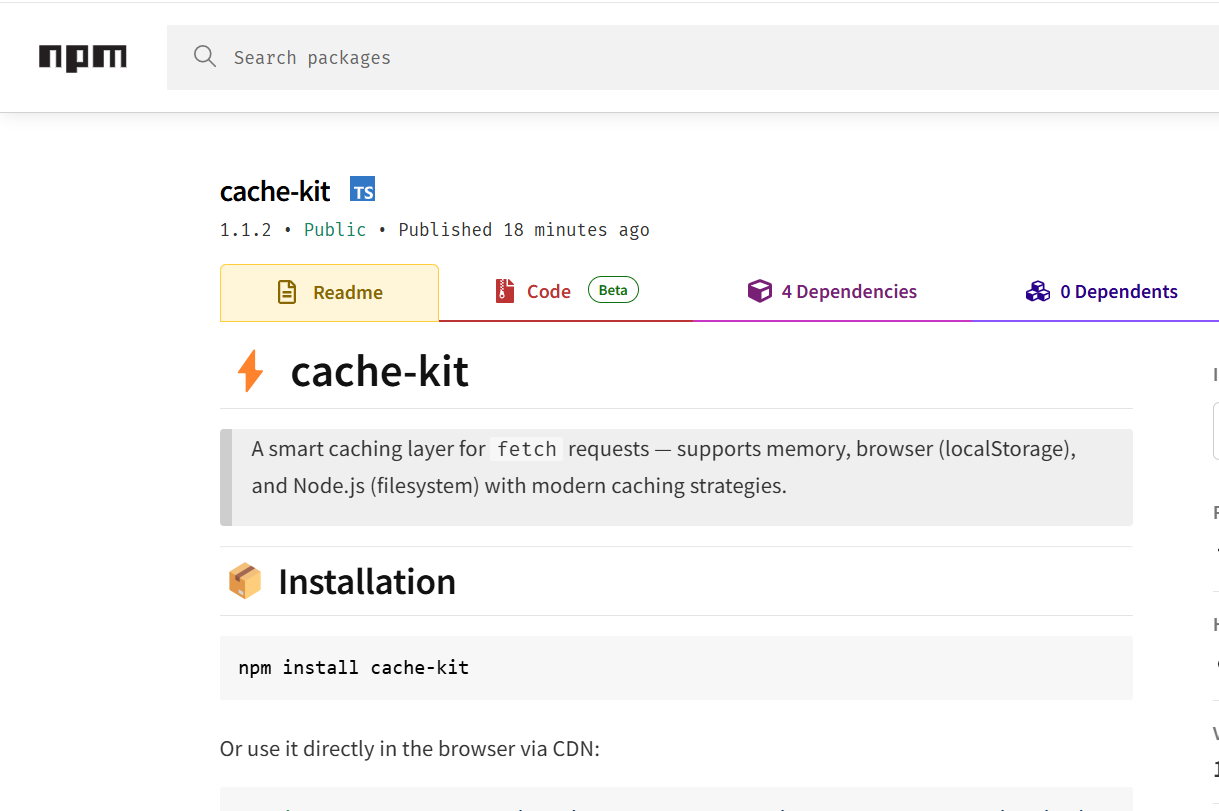Click the Code archive file icon
This screenshot has width=1219, height=811.
(x=505, y=291)
